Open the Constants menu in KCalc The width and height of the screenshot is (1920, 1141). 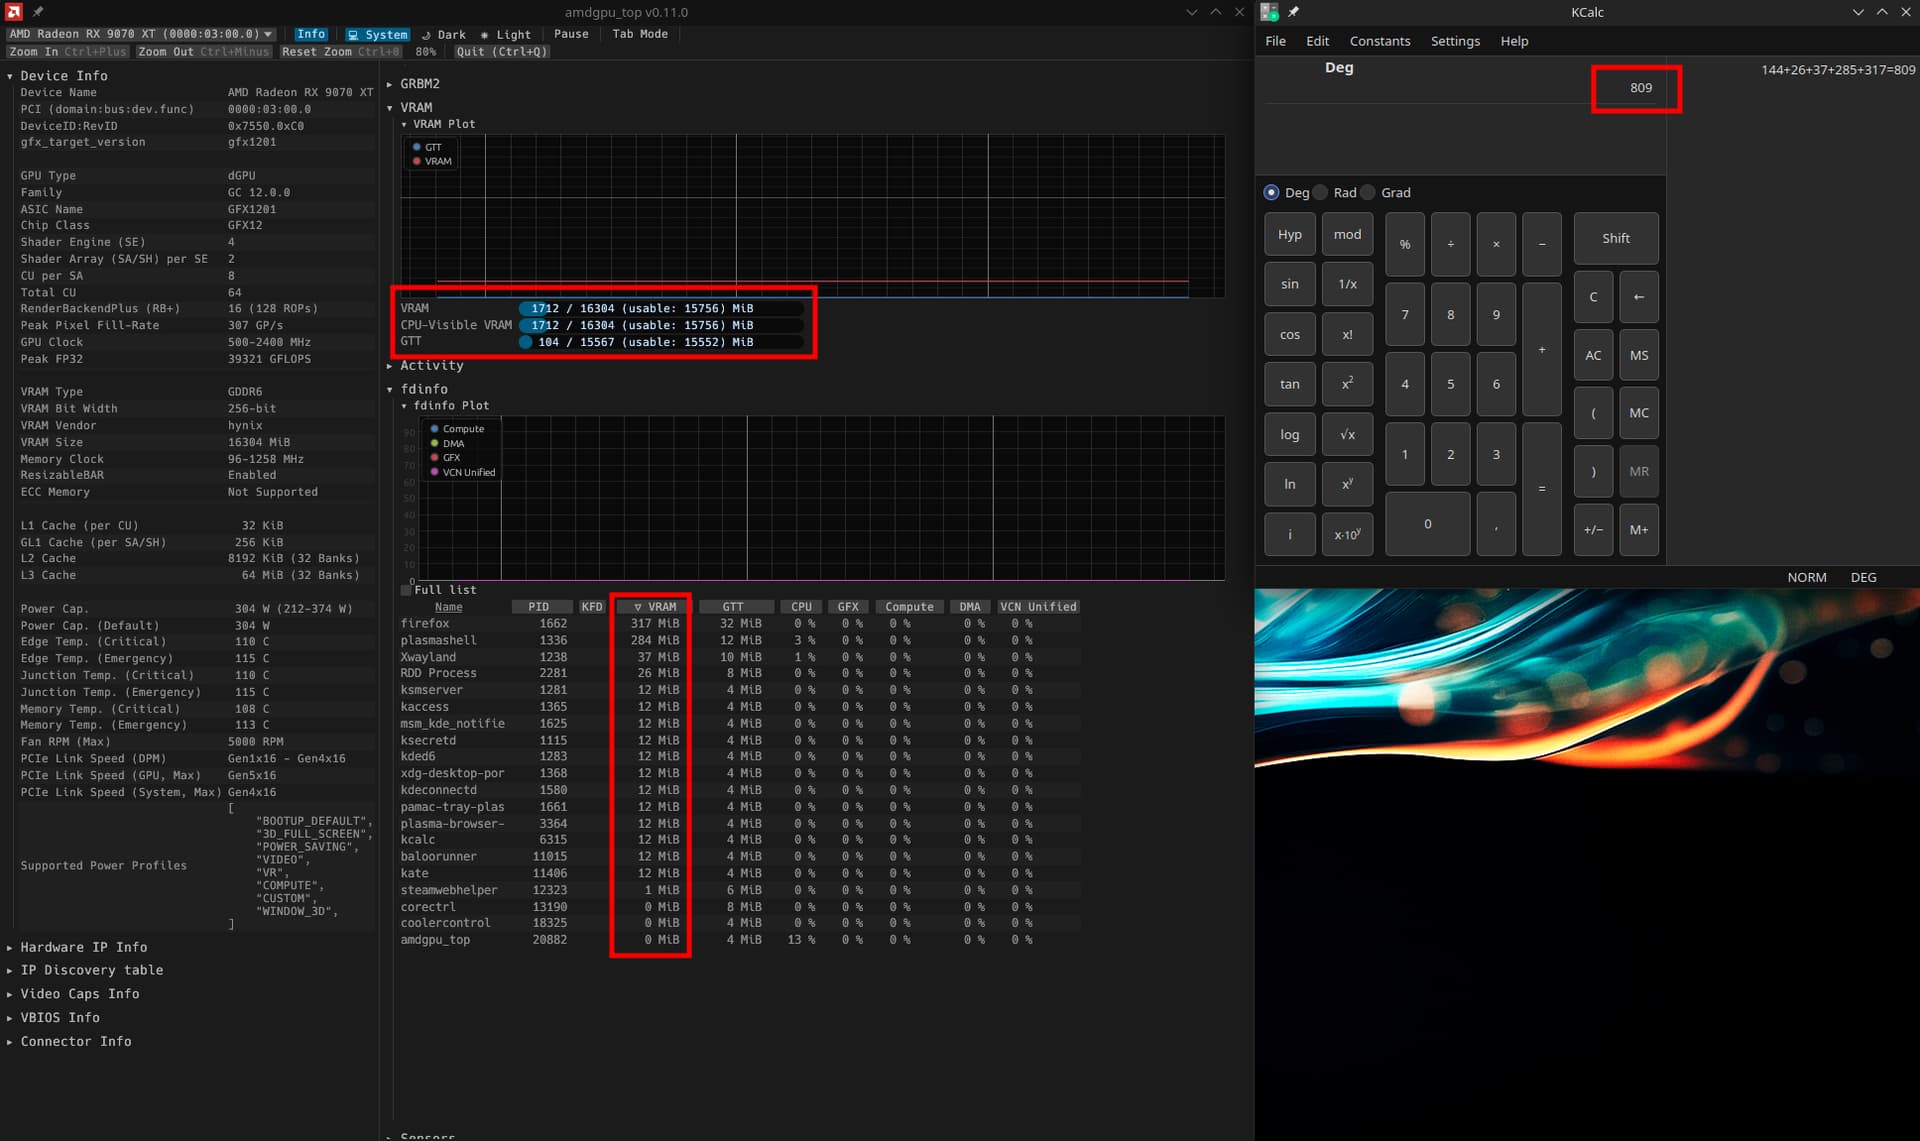[1379, 41]
